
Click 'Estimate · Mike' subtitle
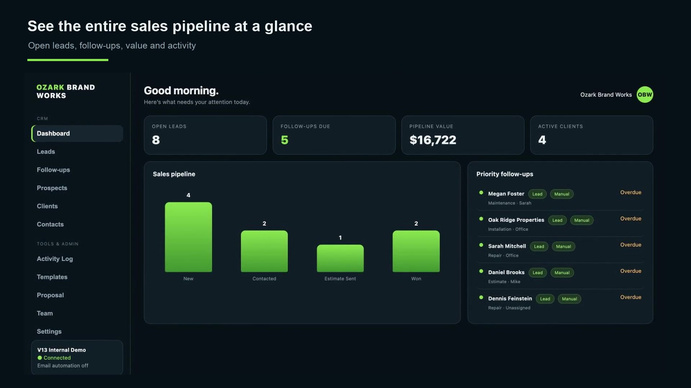tap(504, 282)
